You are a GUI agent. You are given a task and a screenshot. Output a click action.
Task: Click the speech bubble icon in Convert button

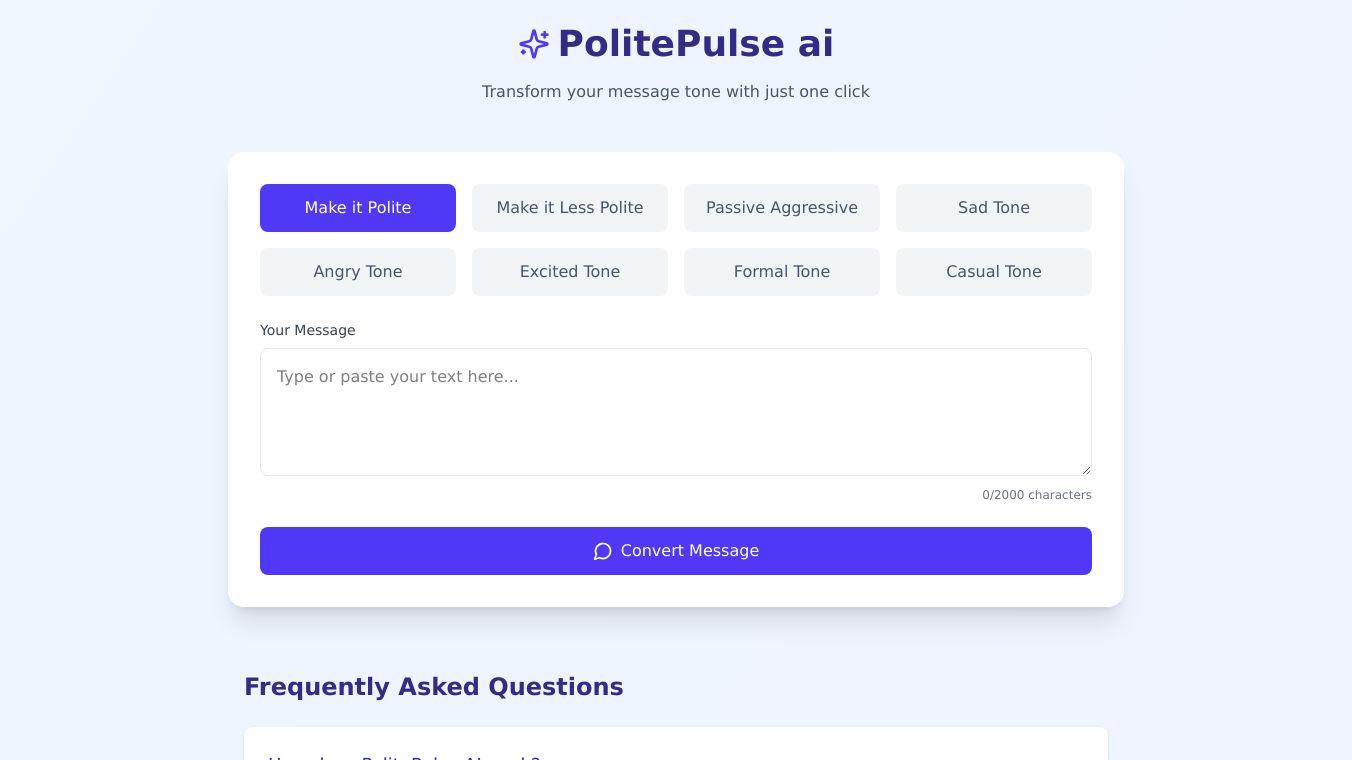(602, 551)
